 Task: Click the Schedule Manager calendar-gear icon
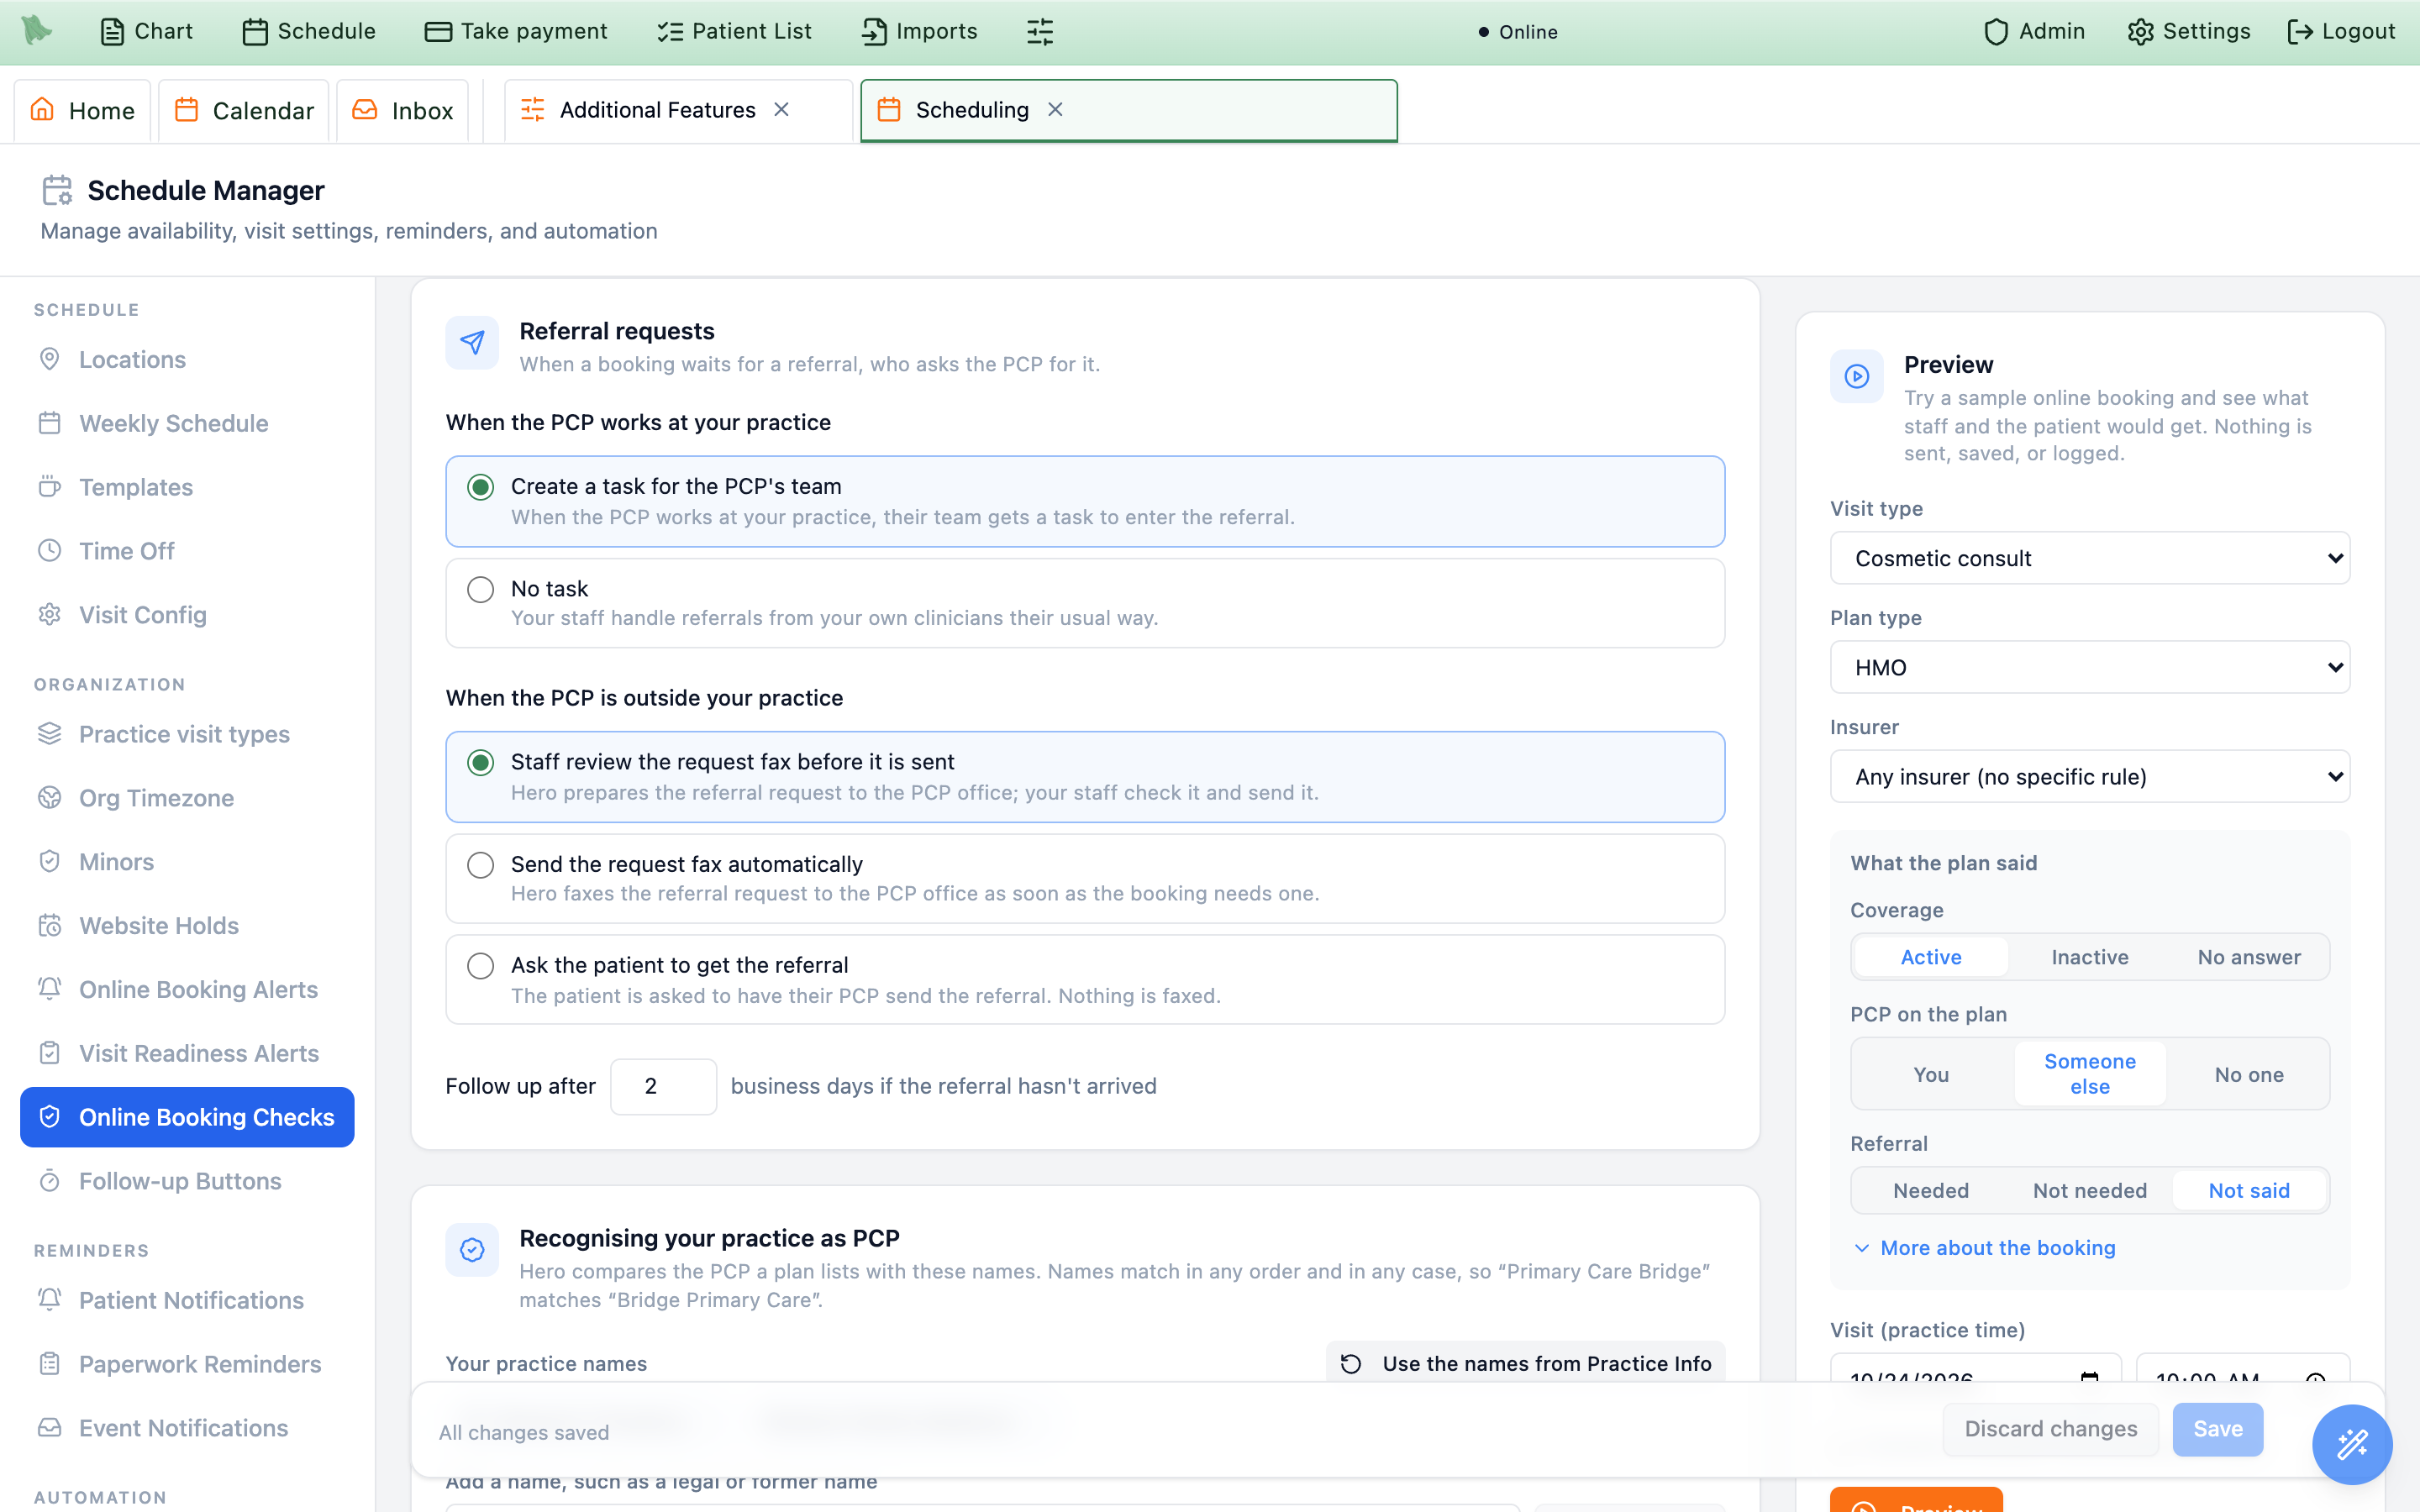click(57, 190)
